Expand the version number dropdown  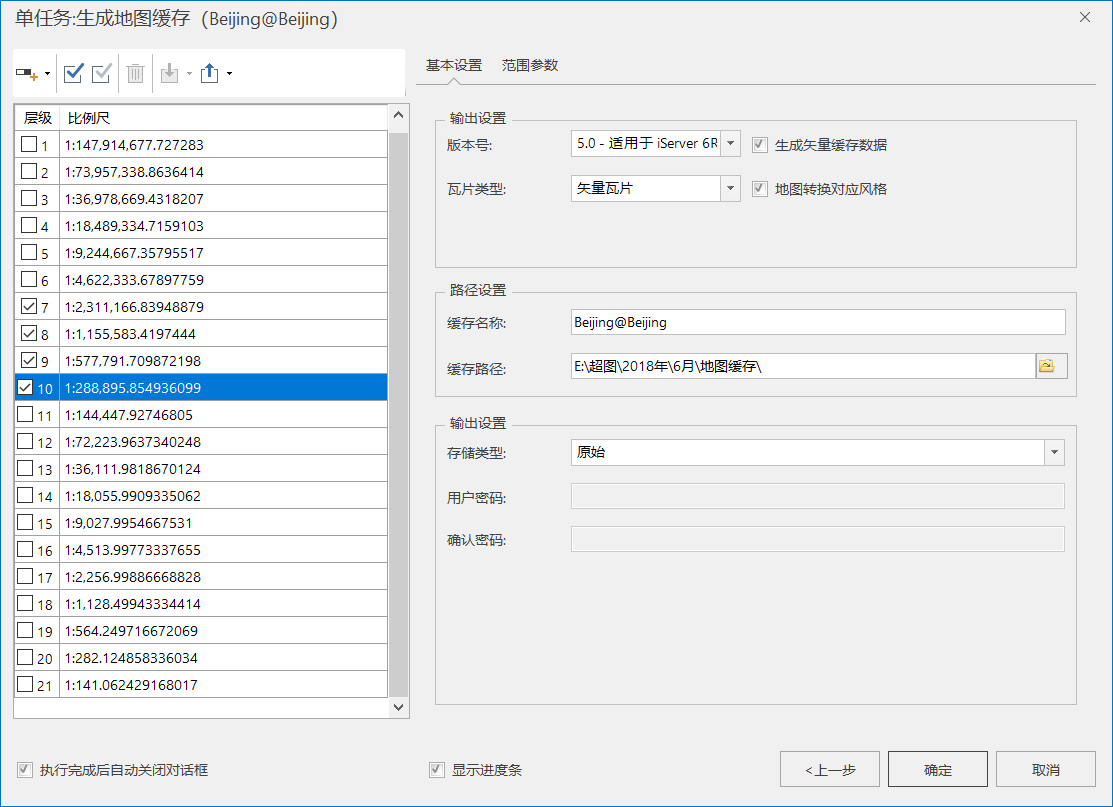[730, 144]
